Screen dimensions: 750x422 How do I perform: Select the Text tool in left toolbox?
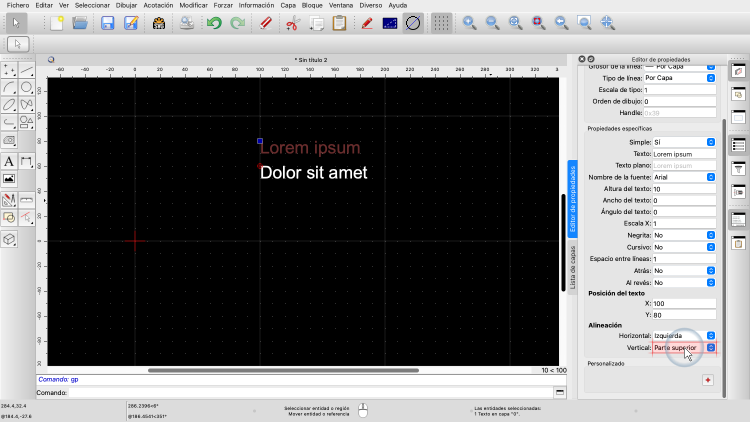pyautogui.click(x=9, y=160)
